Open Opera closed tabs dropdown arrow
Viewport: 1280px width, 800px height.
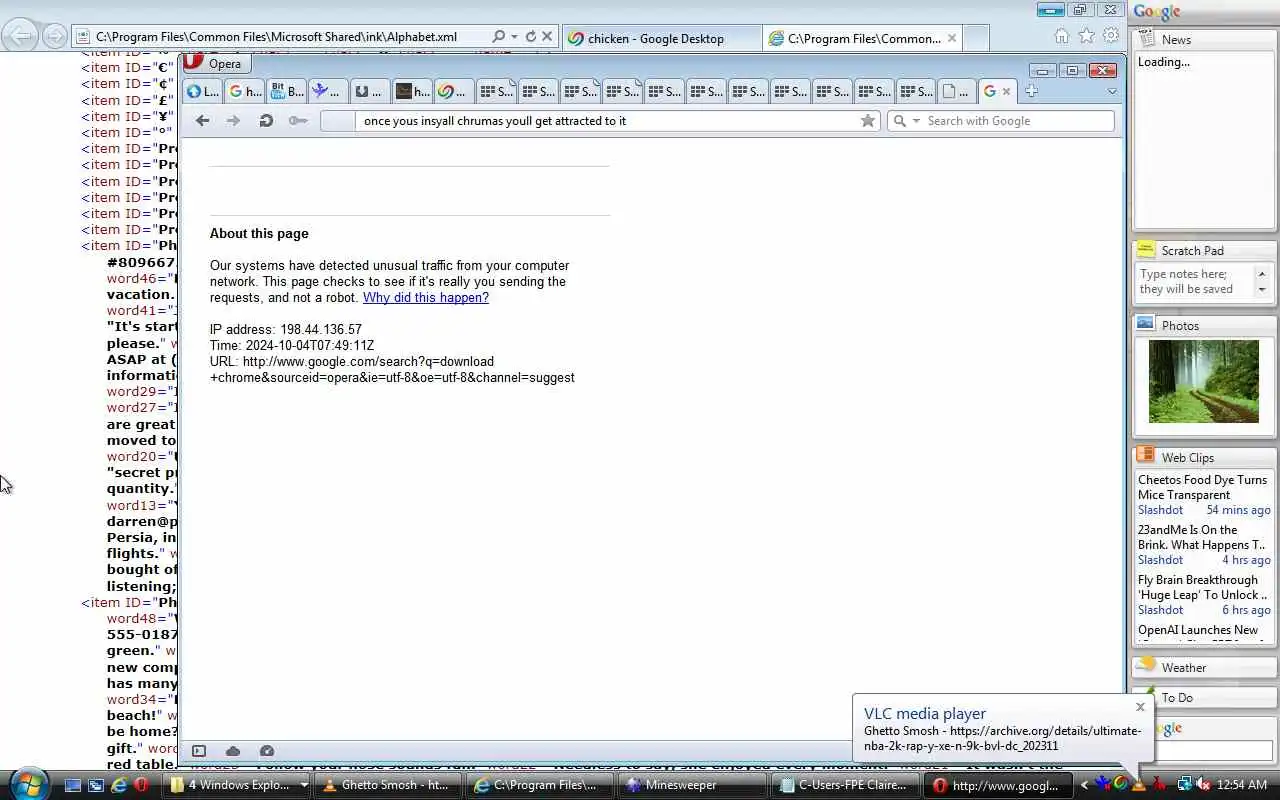[1112, 91]
